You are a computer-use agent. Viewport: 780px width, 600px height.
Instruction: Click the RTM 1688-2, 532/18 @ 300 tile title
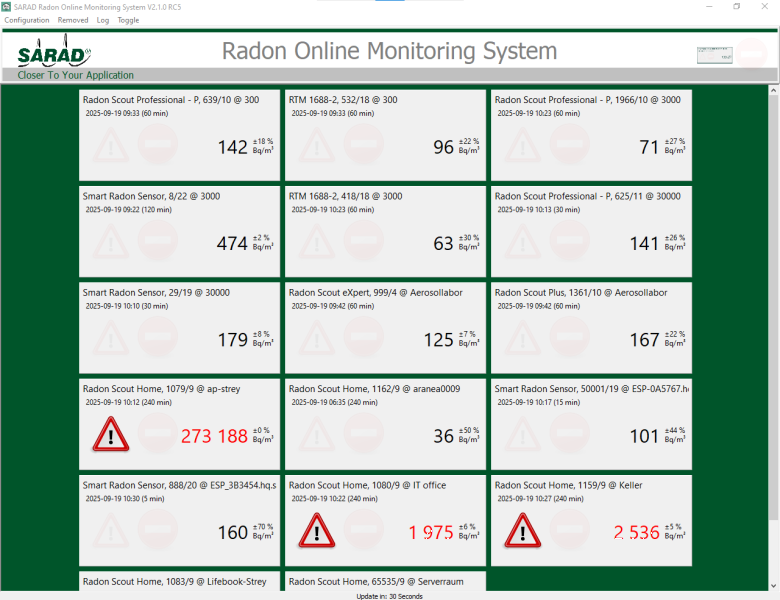pyautogui.click(x=342, y=100)
